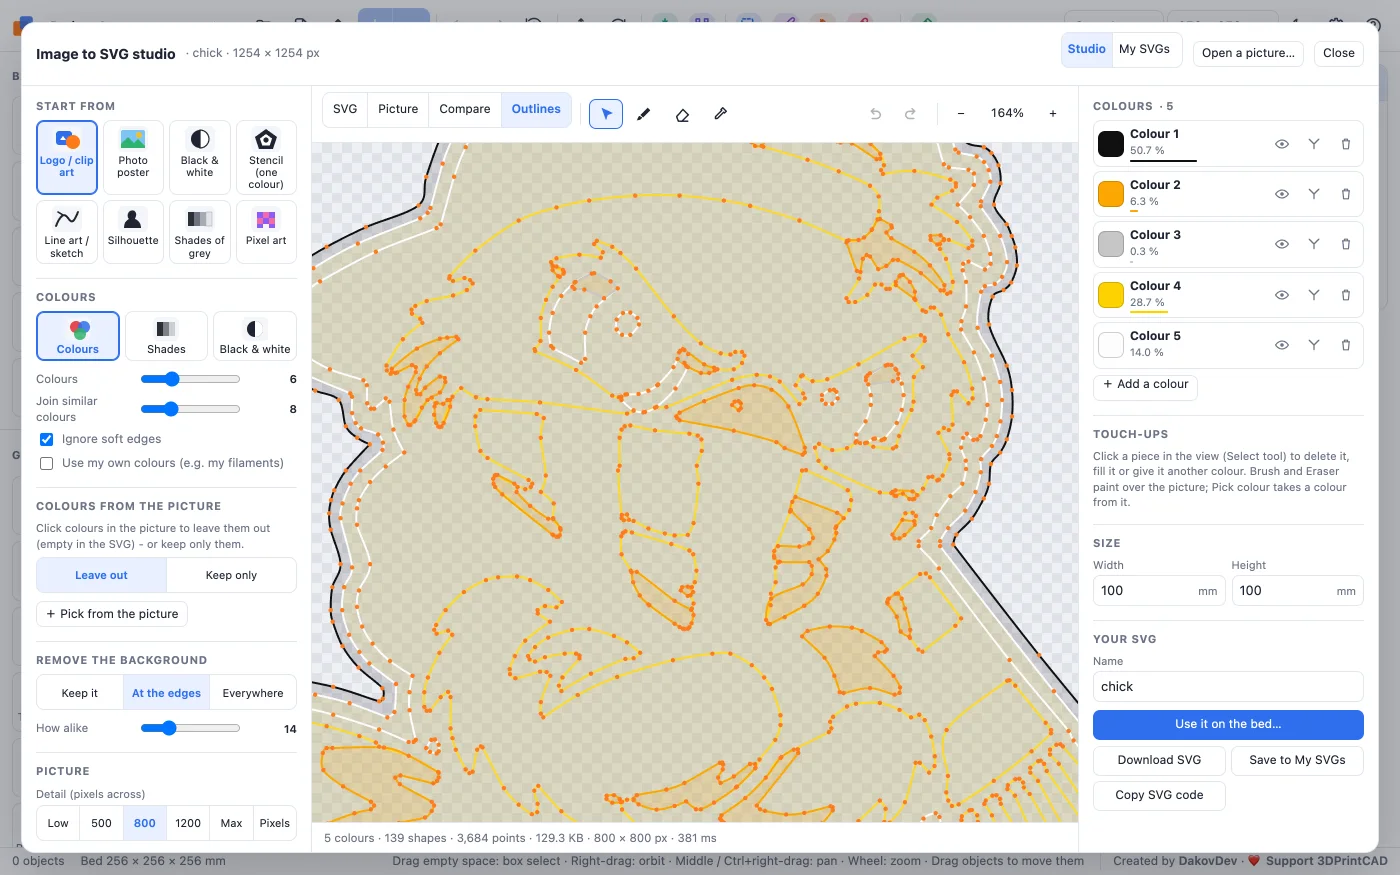Show the Picture view tab
Image resolution: width=1400 pixels, height=875 pixels.
398,109
